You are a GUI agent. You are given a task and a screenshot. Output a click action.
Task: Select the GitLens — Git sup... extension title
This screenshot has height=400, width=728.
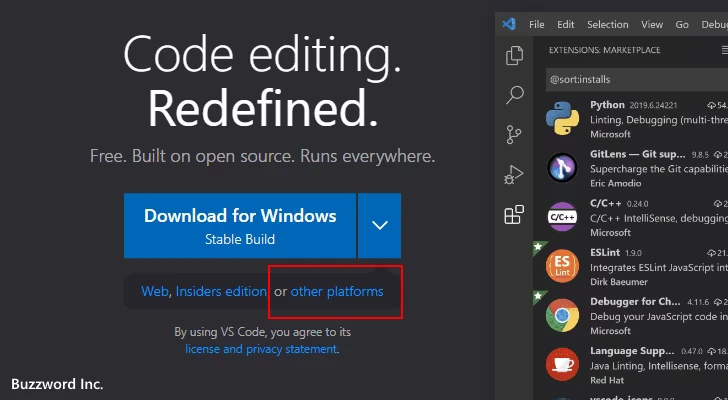click(x=637, y=154)
